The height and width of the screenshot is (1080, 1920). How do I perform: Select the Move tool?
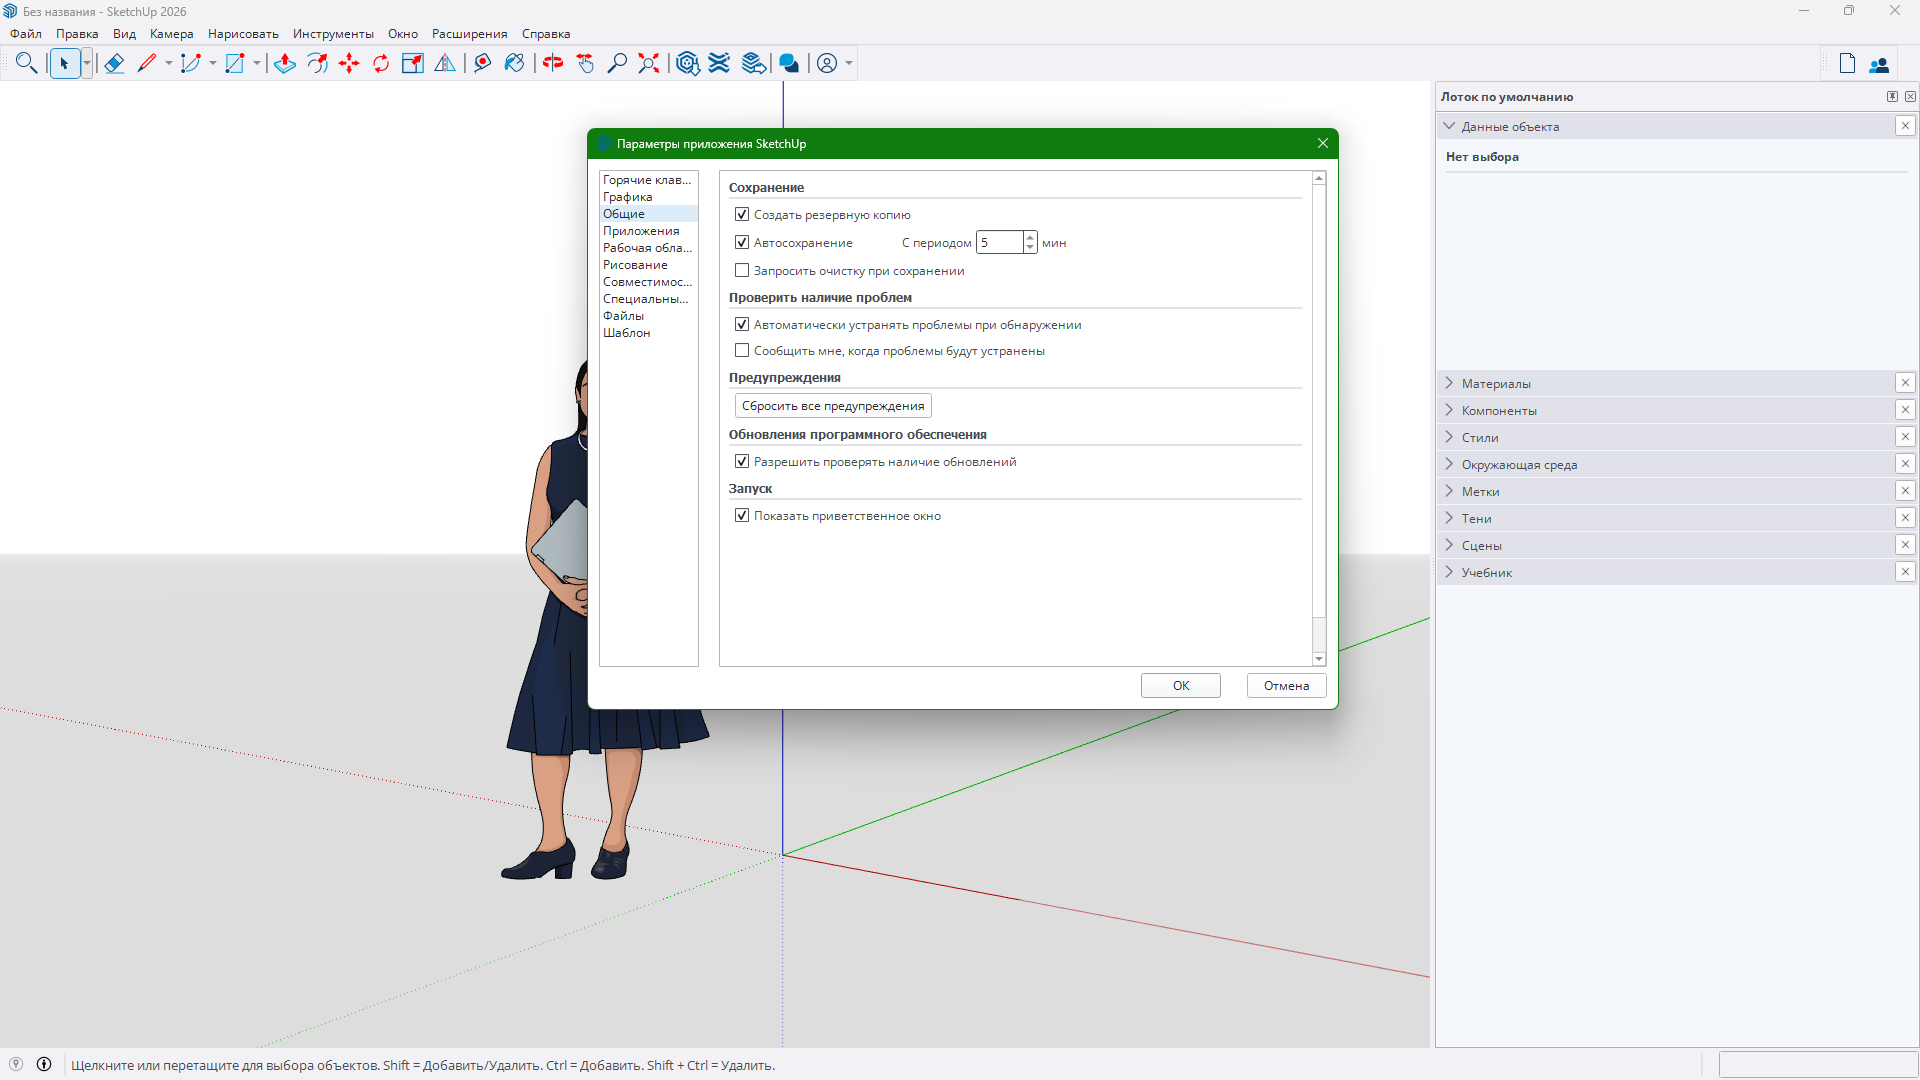[349, 63]
